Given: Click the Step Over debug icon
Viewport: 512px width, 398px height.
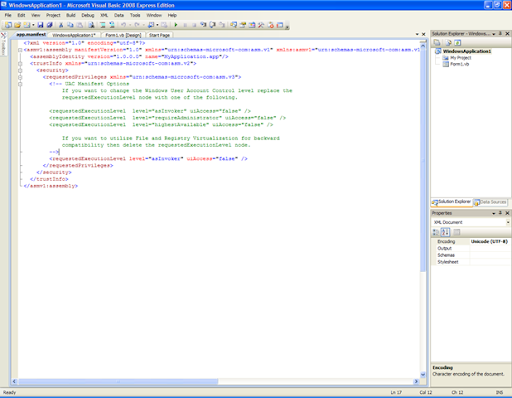Looking at the screenshot, I should coord(212,25).
